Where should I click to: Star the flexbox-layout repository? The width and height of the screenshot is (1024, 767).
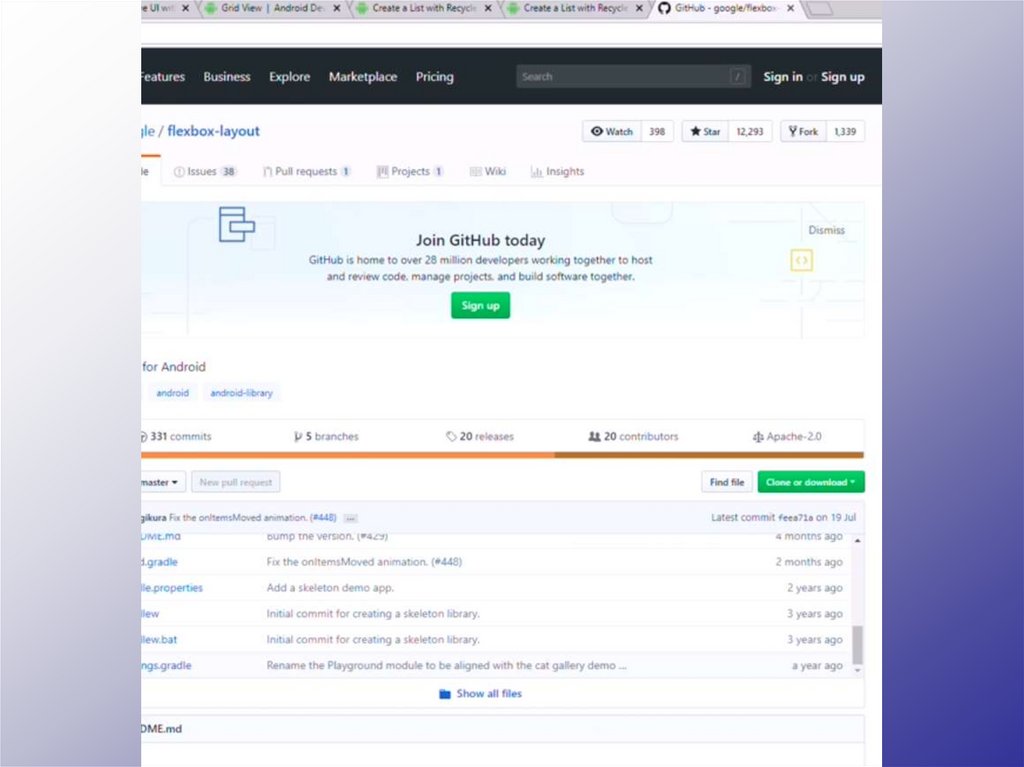[705, 131]
